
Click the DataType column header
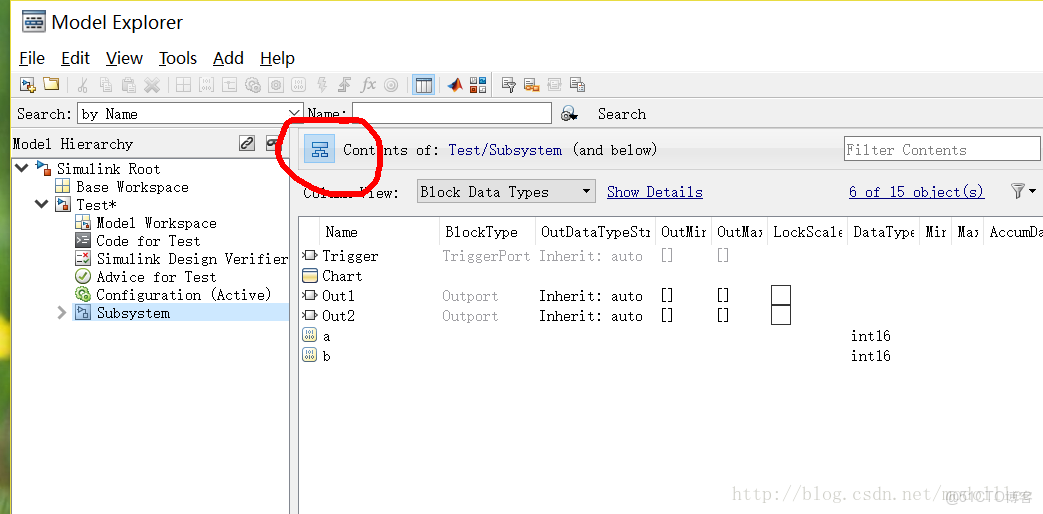coord(883,231)
